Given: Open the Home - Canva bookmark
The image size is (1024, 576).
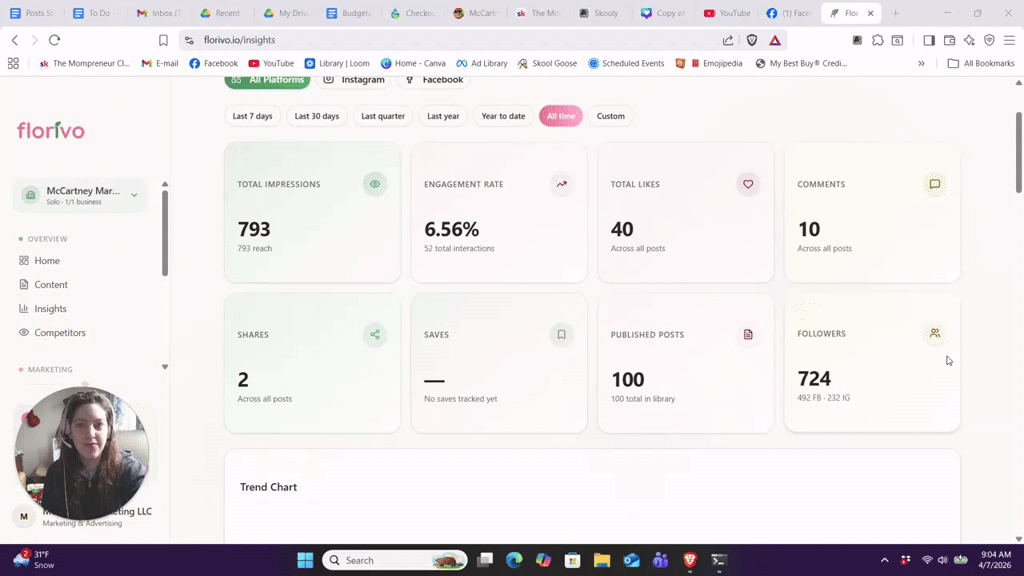Looking at the screenshot, I should 413,63.
